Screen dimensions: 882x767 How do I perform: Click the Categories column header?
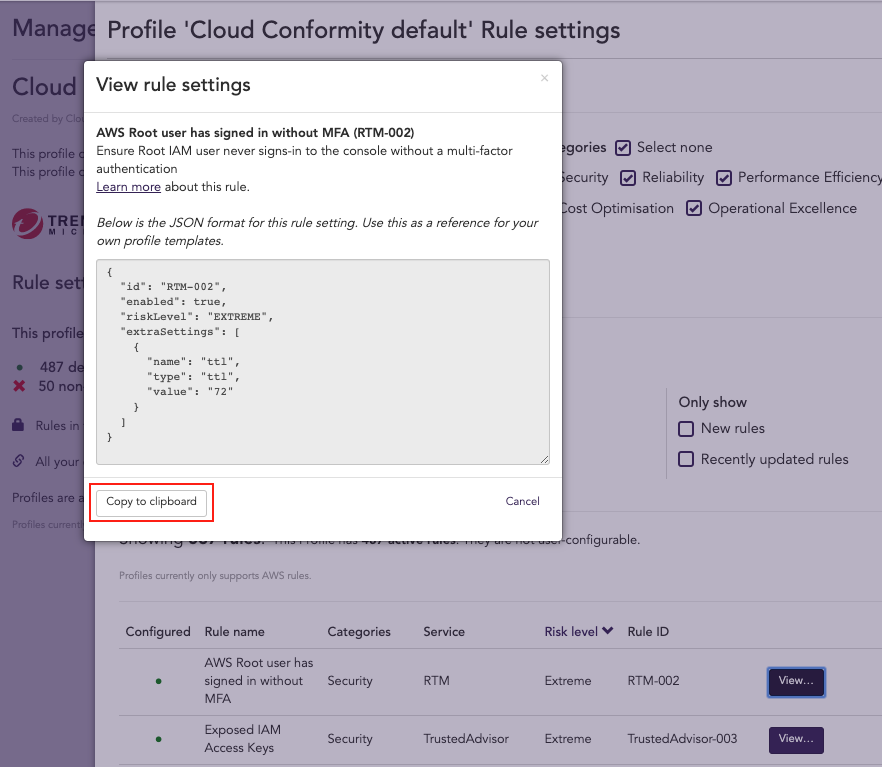tap(359, 631)
